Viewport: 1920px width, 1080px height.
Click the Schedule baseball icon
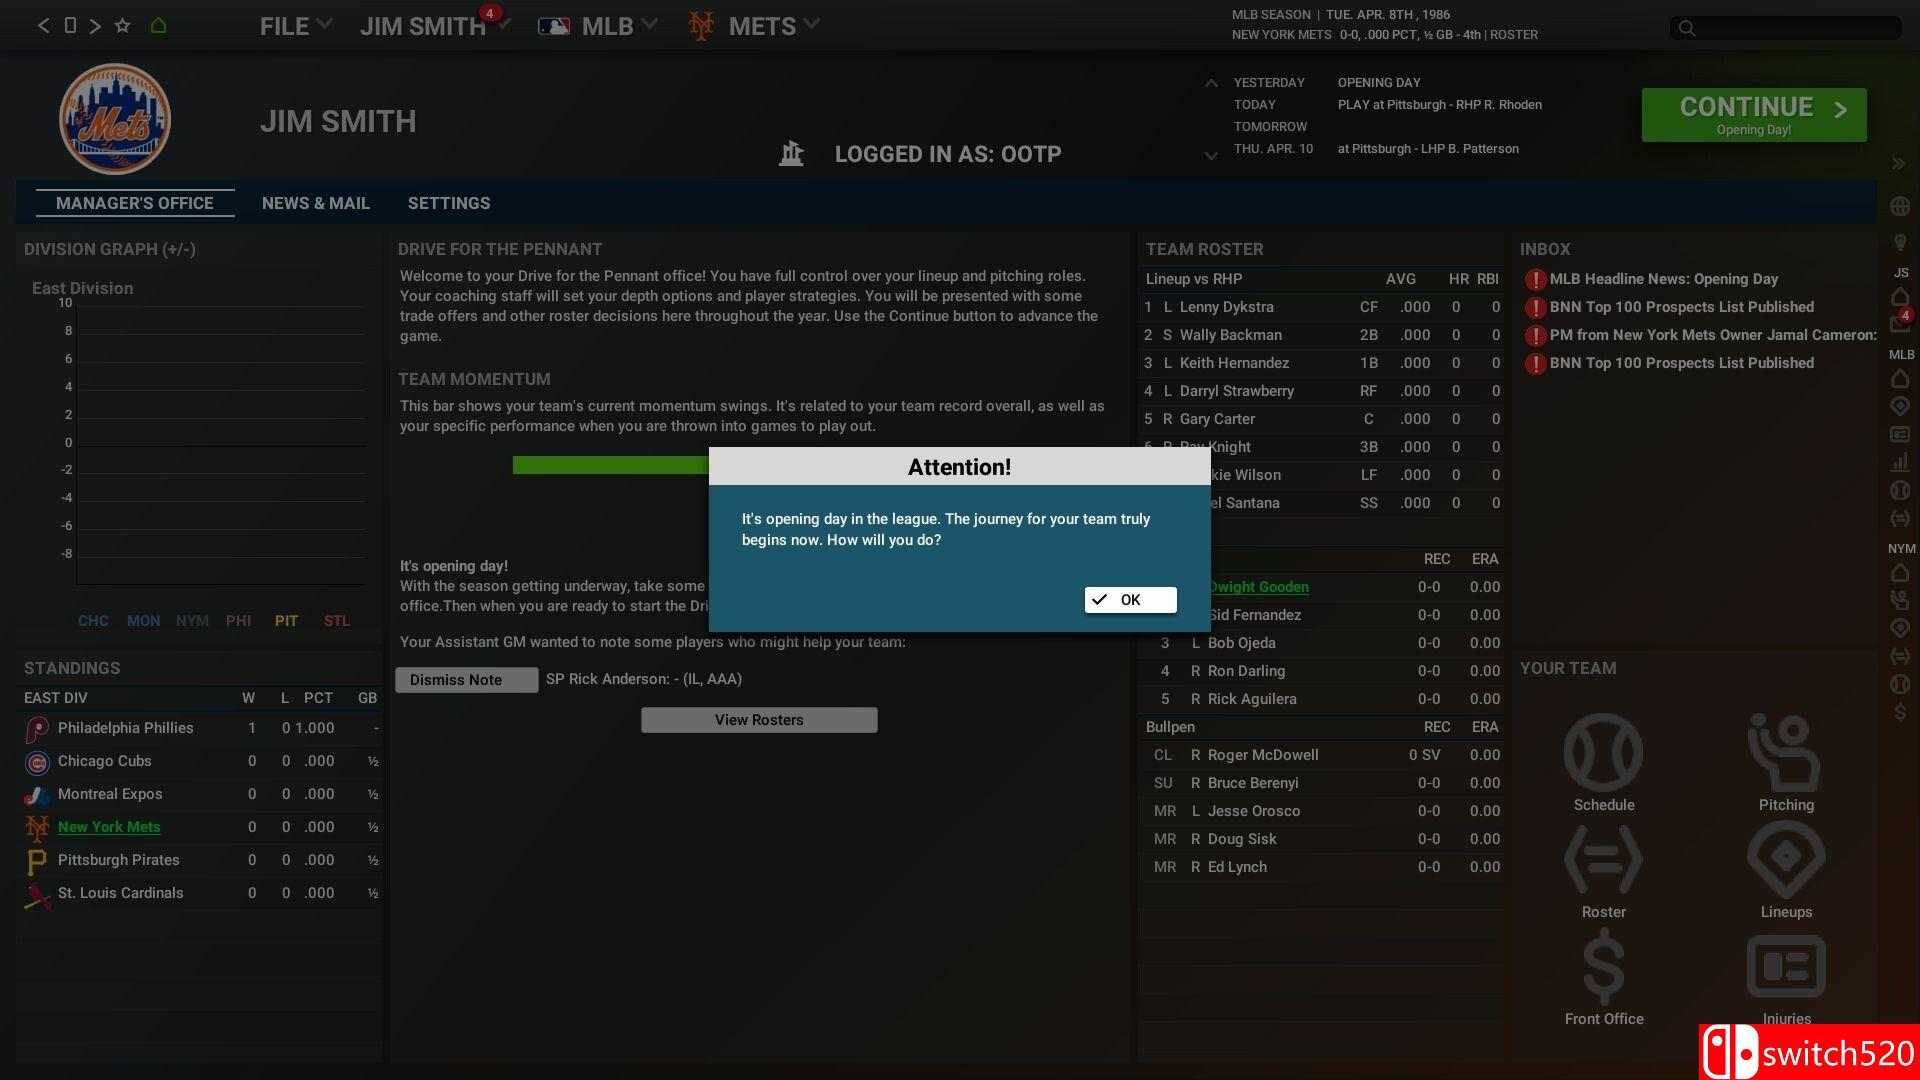1603,753
